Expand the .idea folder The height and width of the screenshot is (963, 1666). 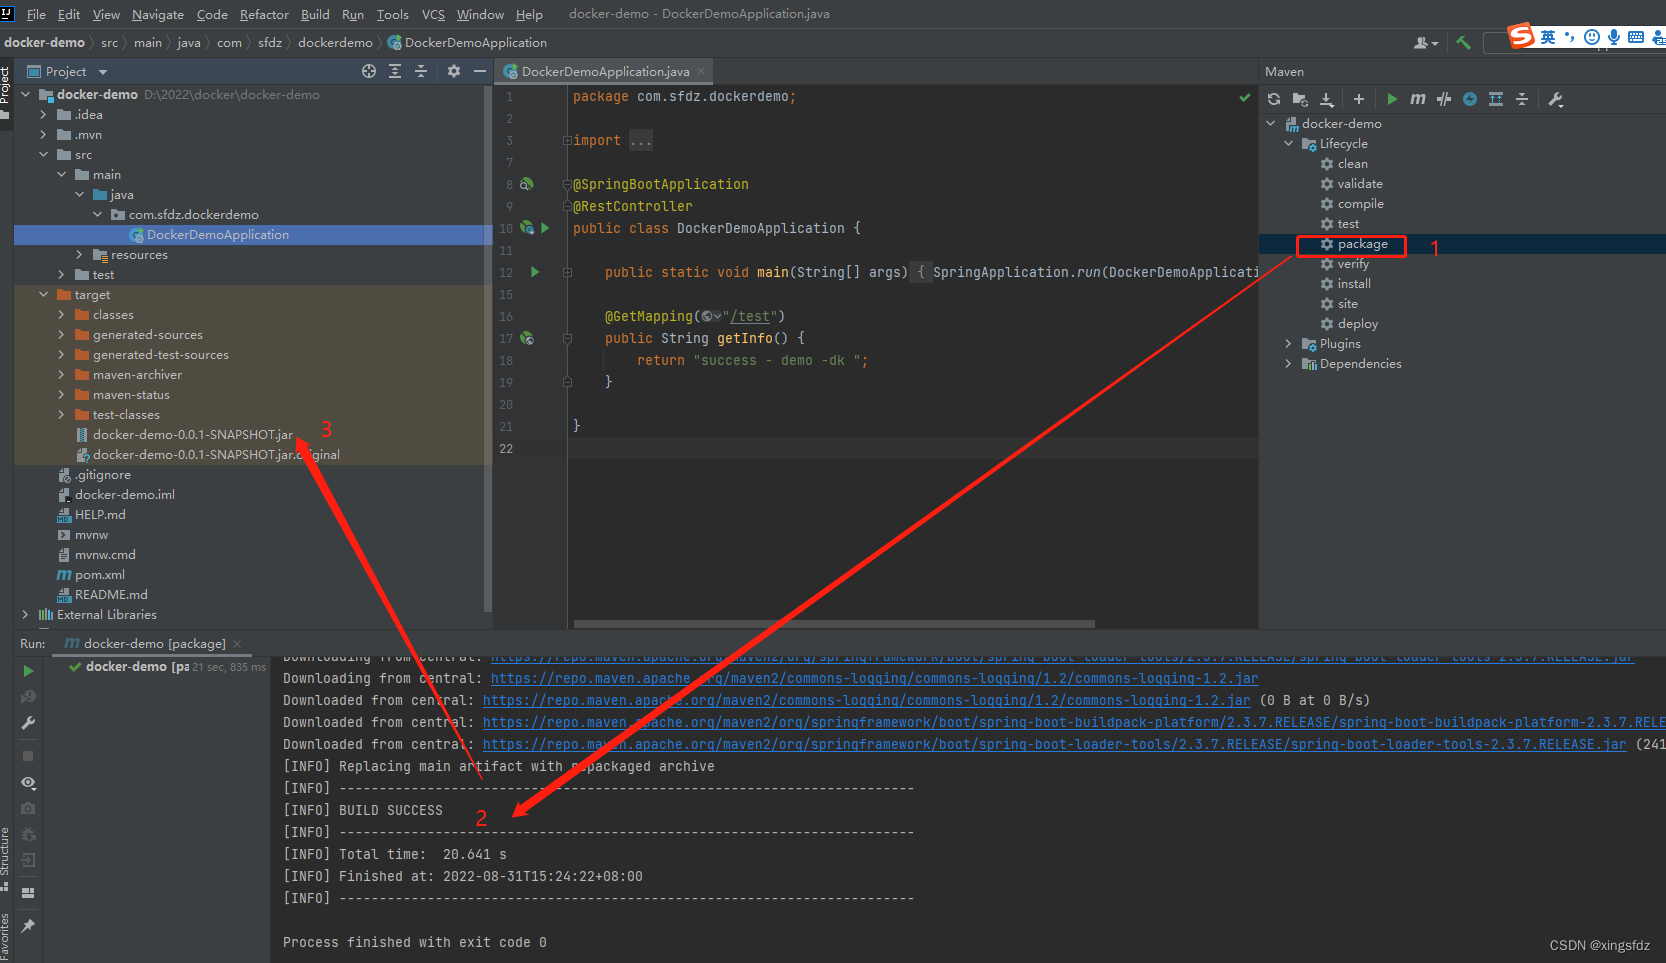coord(43,115)
